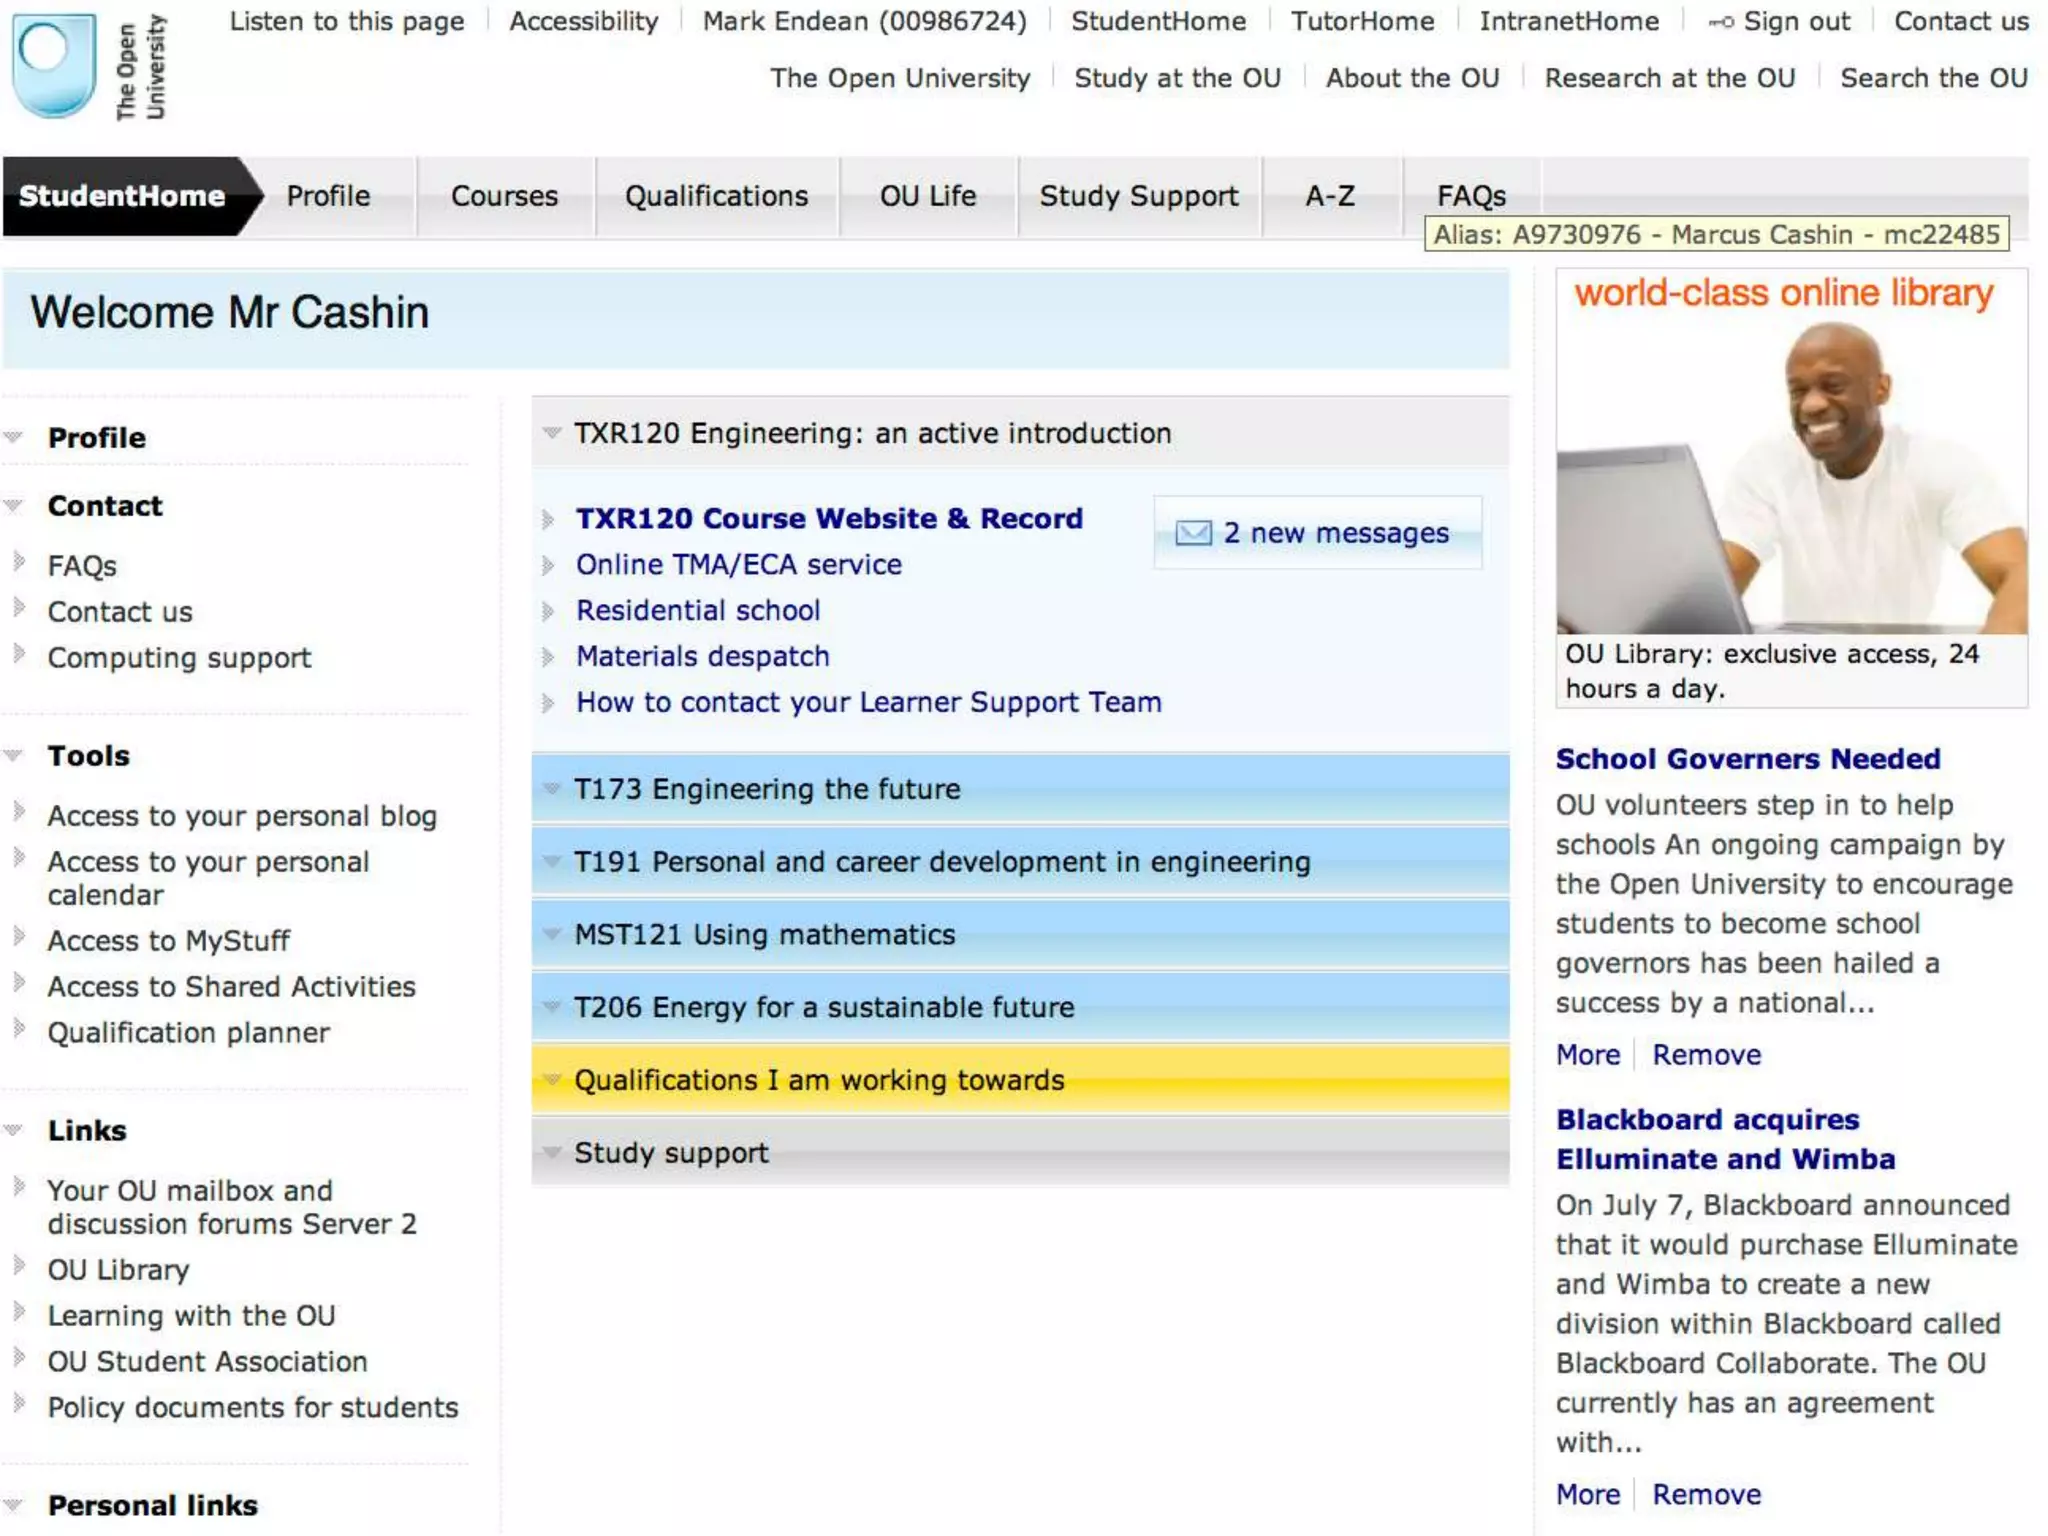Click arrow bullet beside Materials despatch
This screenshot has width=2048, height=1536.
(548, 657)
